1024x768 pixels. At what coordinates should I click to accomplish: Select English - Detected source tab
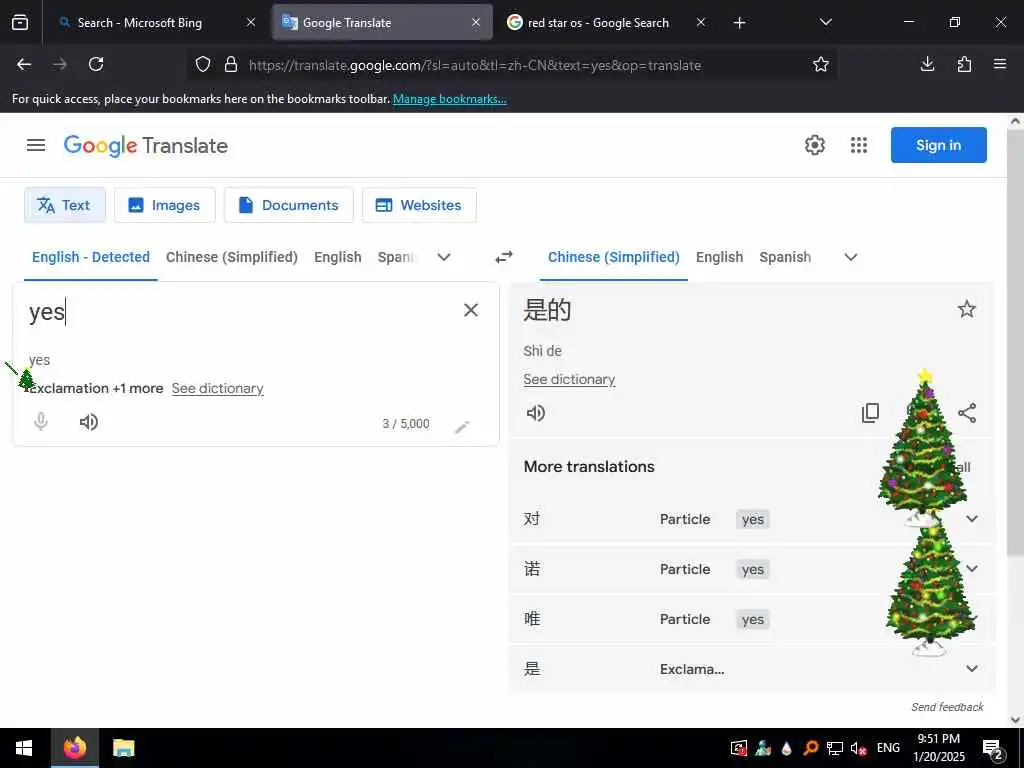pos(91,257)
